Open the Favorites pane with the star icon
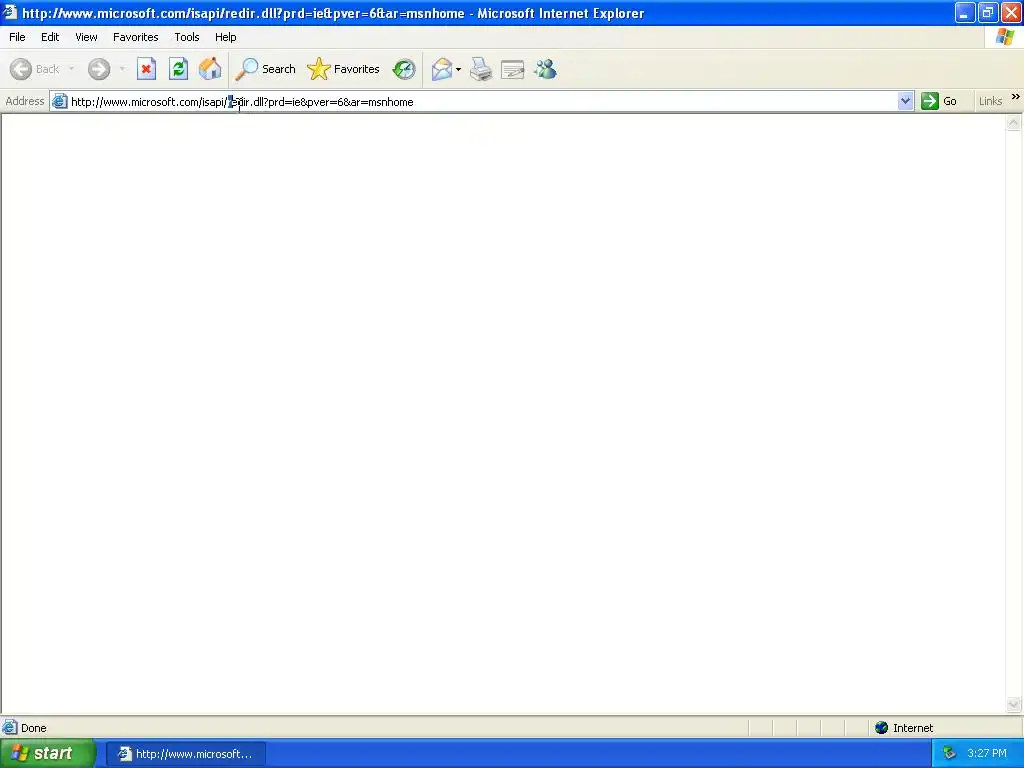Viewport: 1024px width, 768px height. [x=344, y=69]
